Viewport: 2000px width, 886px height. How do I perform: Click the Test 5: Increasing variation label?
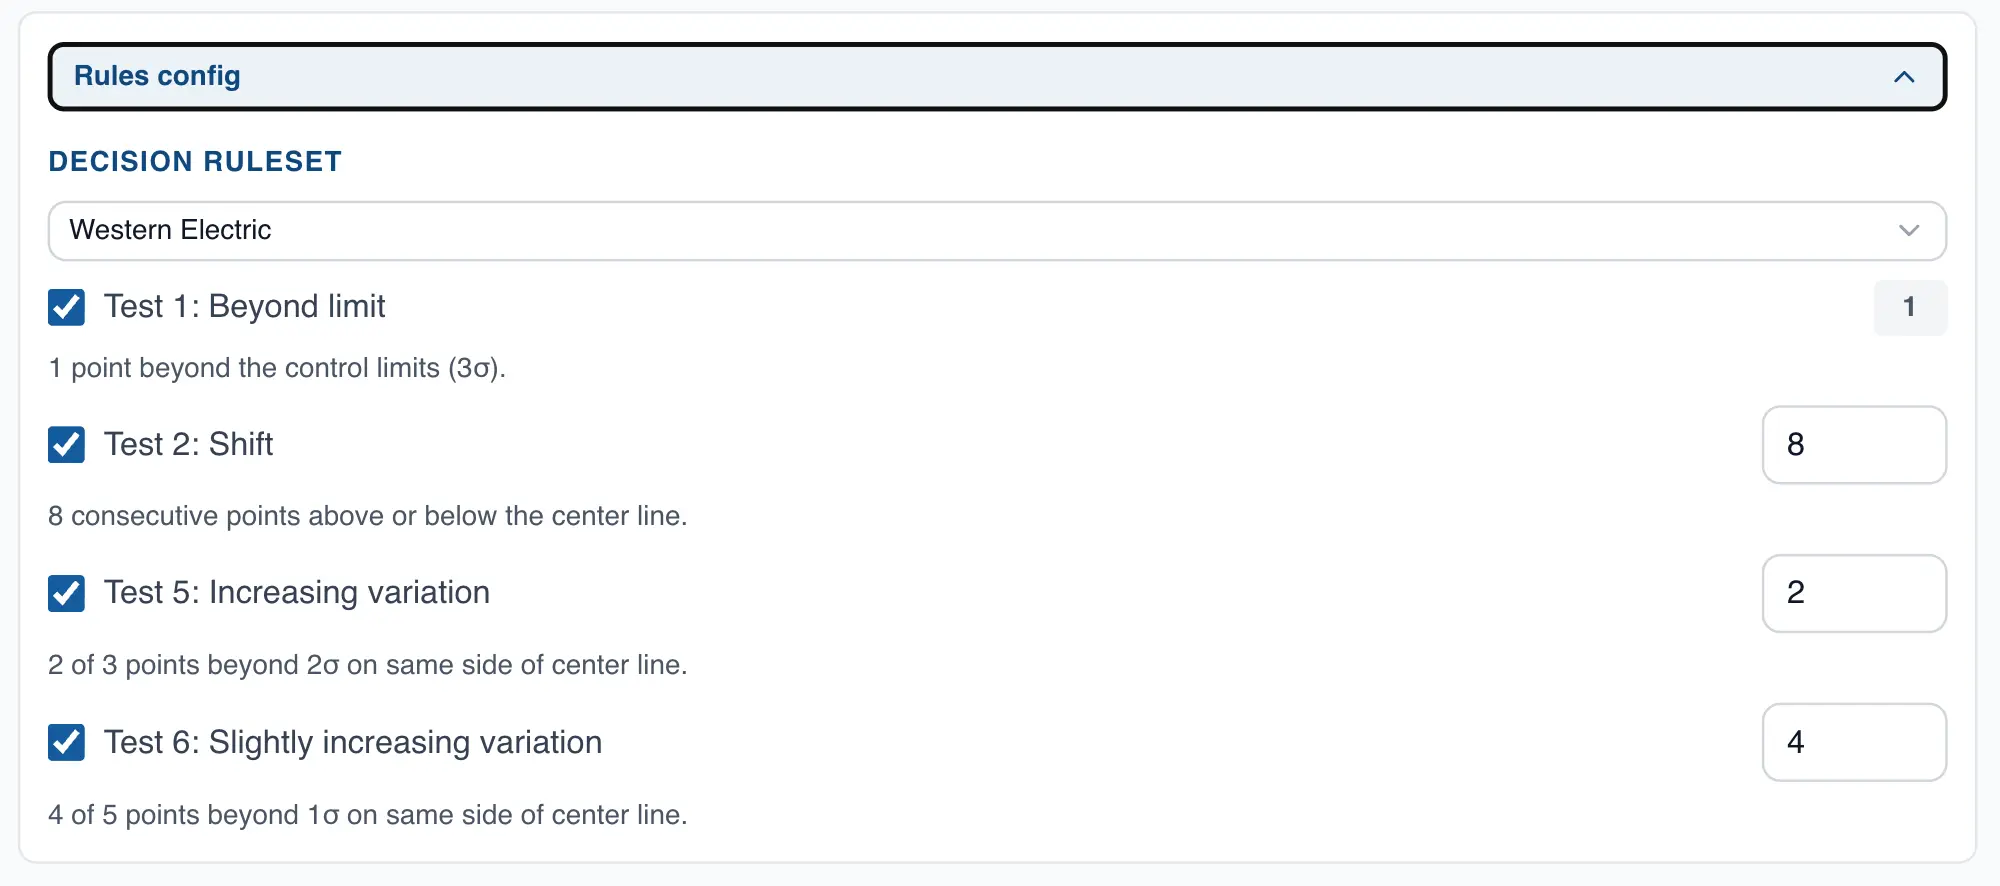[x=296, y=592]
